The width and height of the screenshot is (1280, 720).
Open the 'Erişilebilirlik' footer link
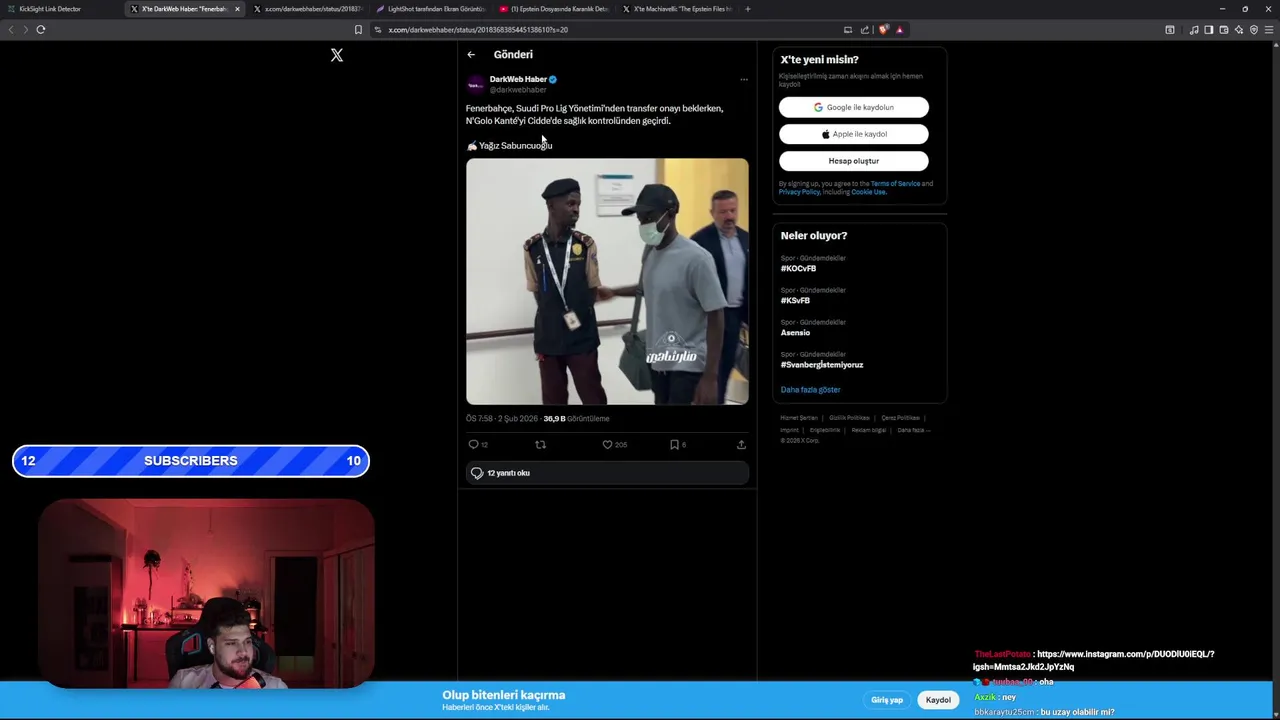tap(825, 430)
